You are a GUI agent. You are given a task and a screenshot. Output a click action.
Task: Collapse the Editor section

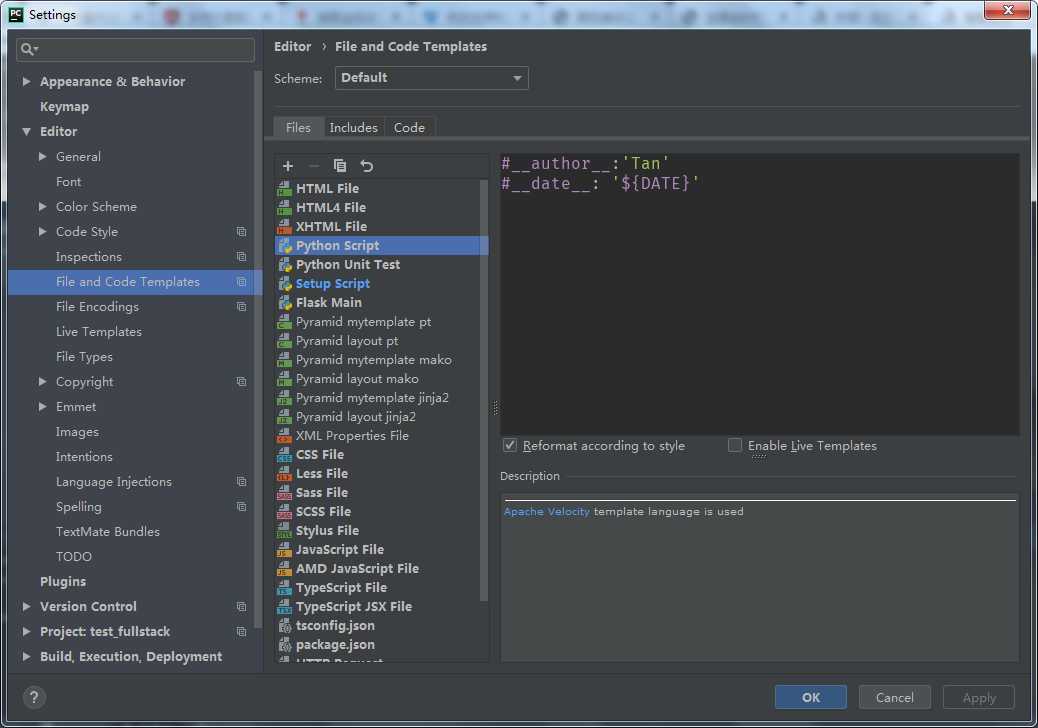click(x=26, y=132)
